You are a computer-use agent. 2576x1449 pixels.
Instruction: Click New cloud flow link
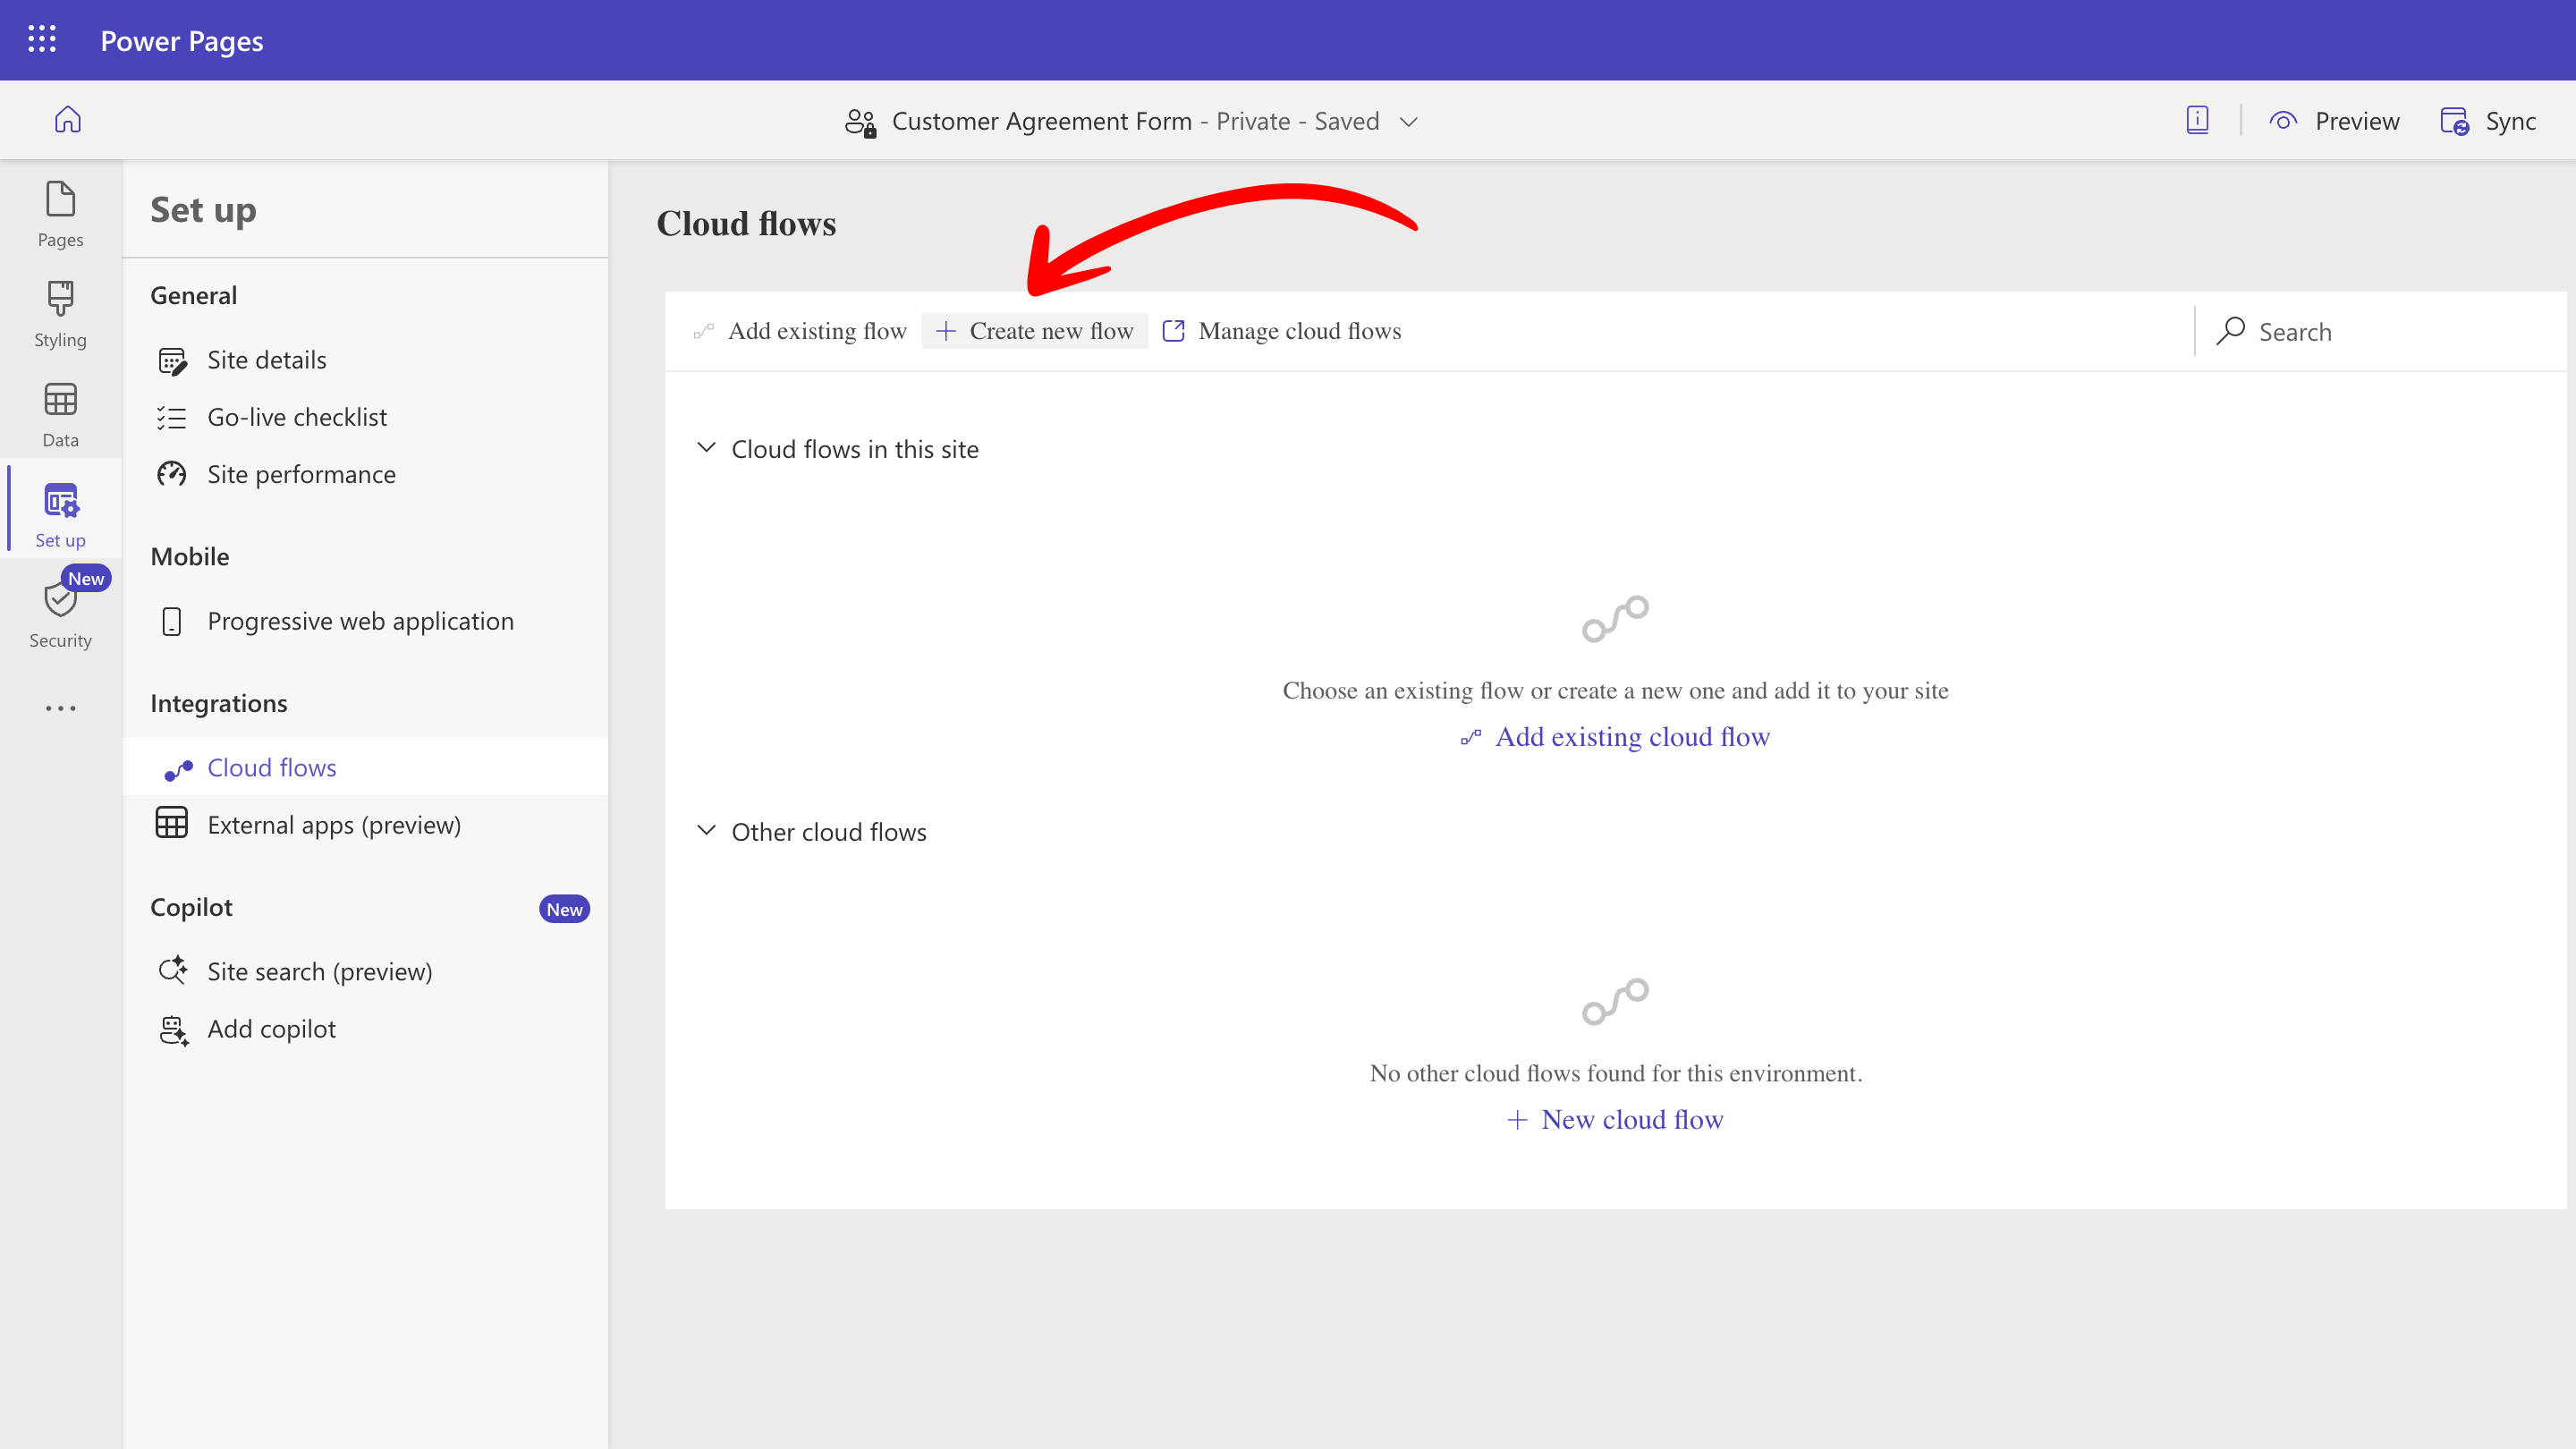coord(1631,1120)
